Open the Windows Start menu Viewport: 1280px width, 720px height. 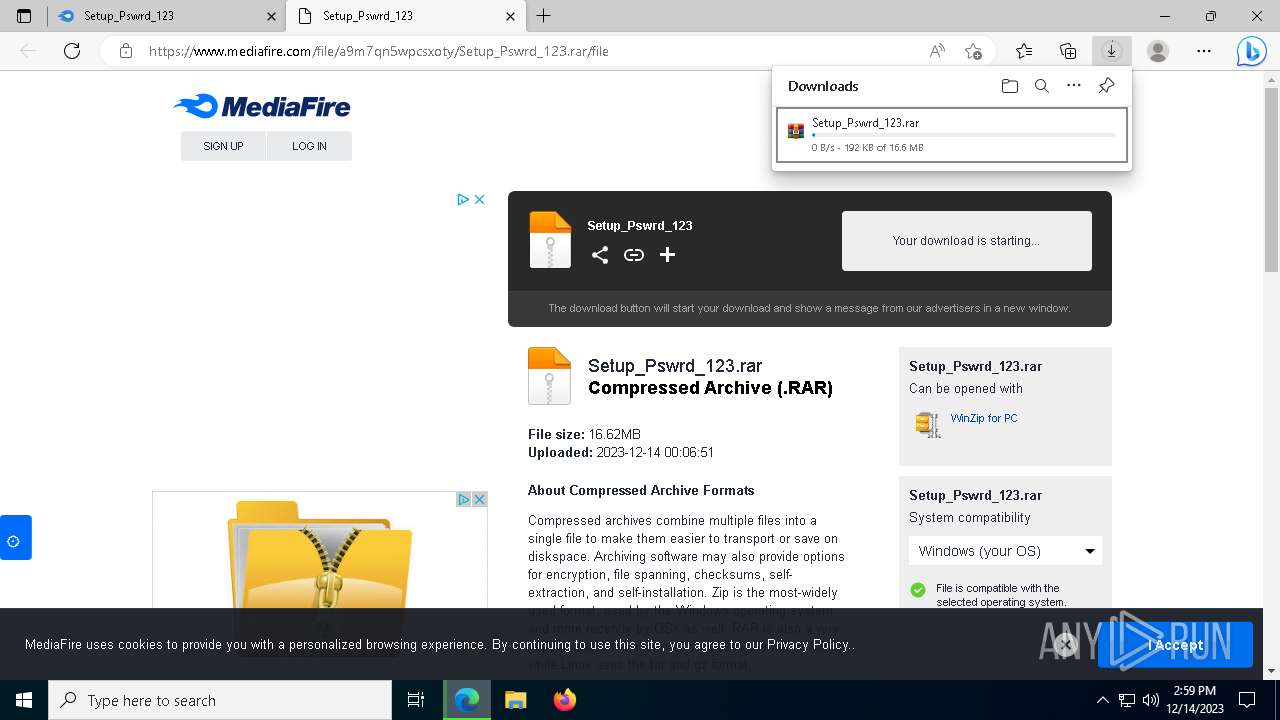24,700
